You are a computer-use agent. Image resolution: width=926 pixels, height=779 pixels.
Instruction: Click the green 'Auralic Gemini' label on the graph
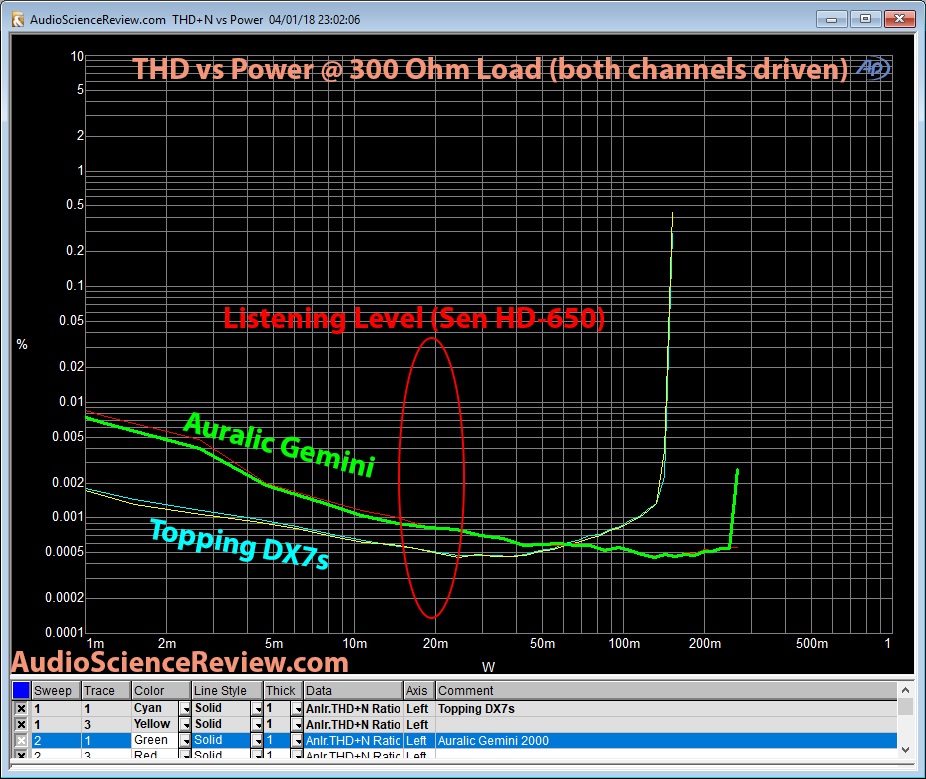[279, 445]
